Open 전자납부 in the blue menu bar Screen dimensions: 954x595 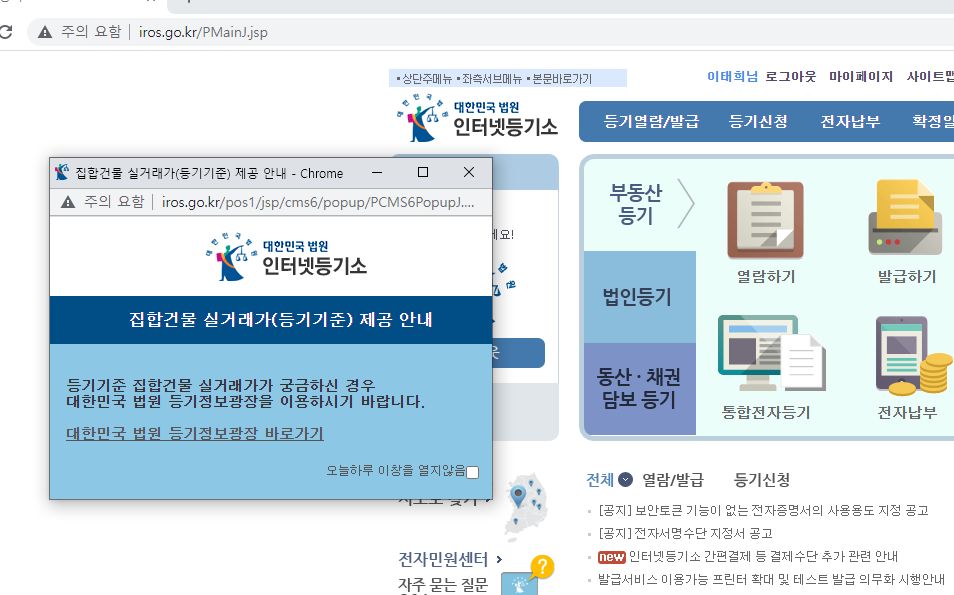click(x=850, y=121)
